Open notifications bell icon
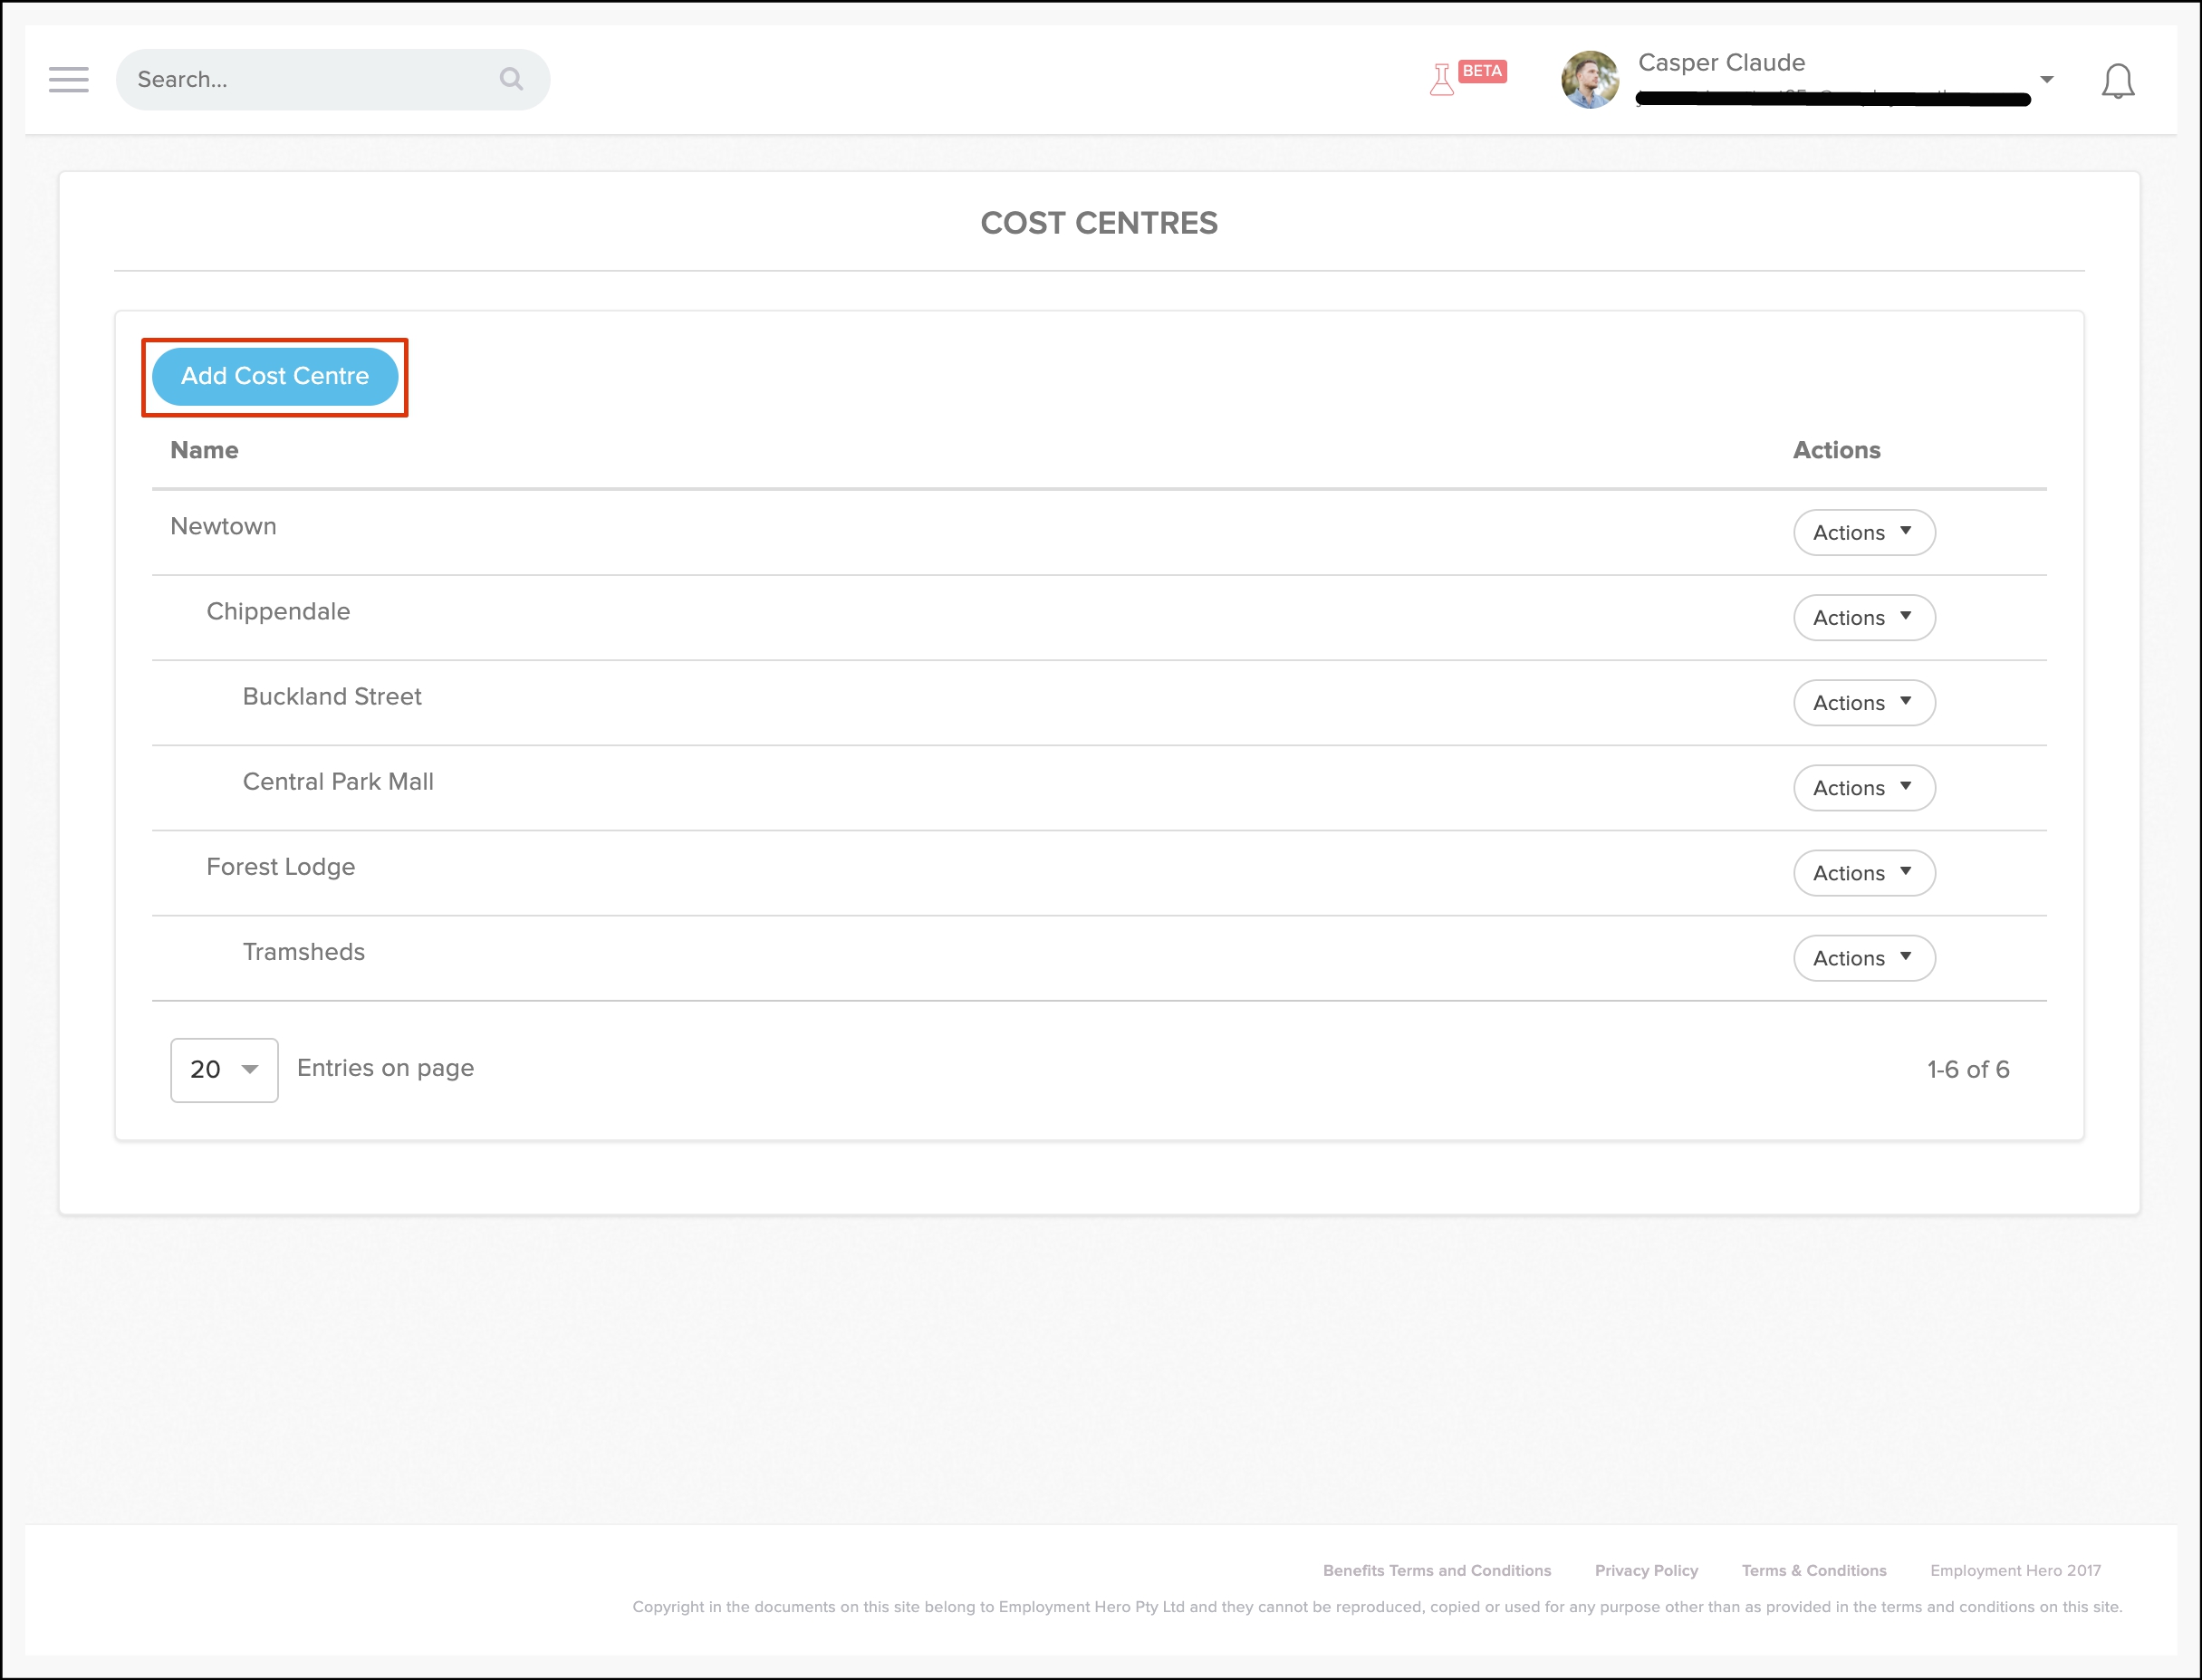The width and height of the screenshot is (2202, 1680). tap(2117, 81)
